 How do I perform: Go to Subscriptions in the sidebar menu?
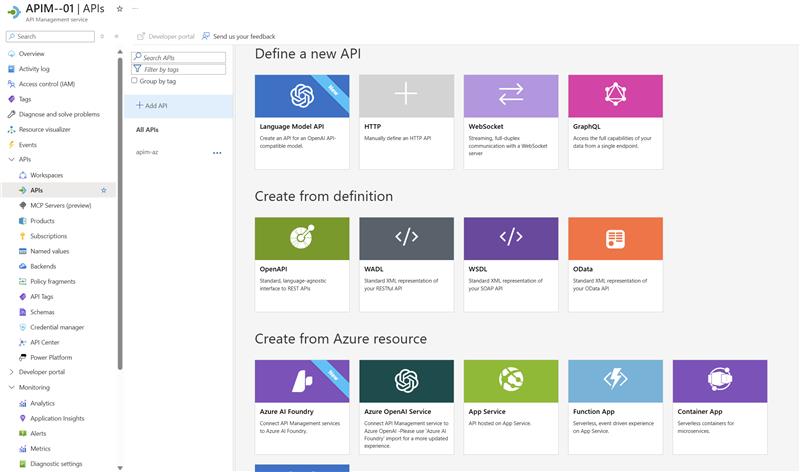coord(48,236)
